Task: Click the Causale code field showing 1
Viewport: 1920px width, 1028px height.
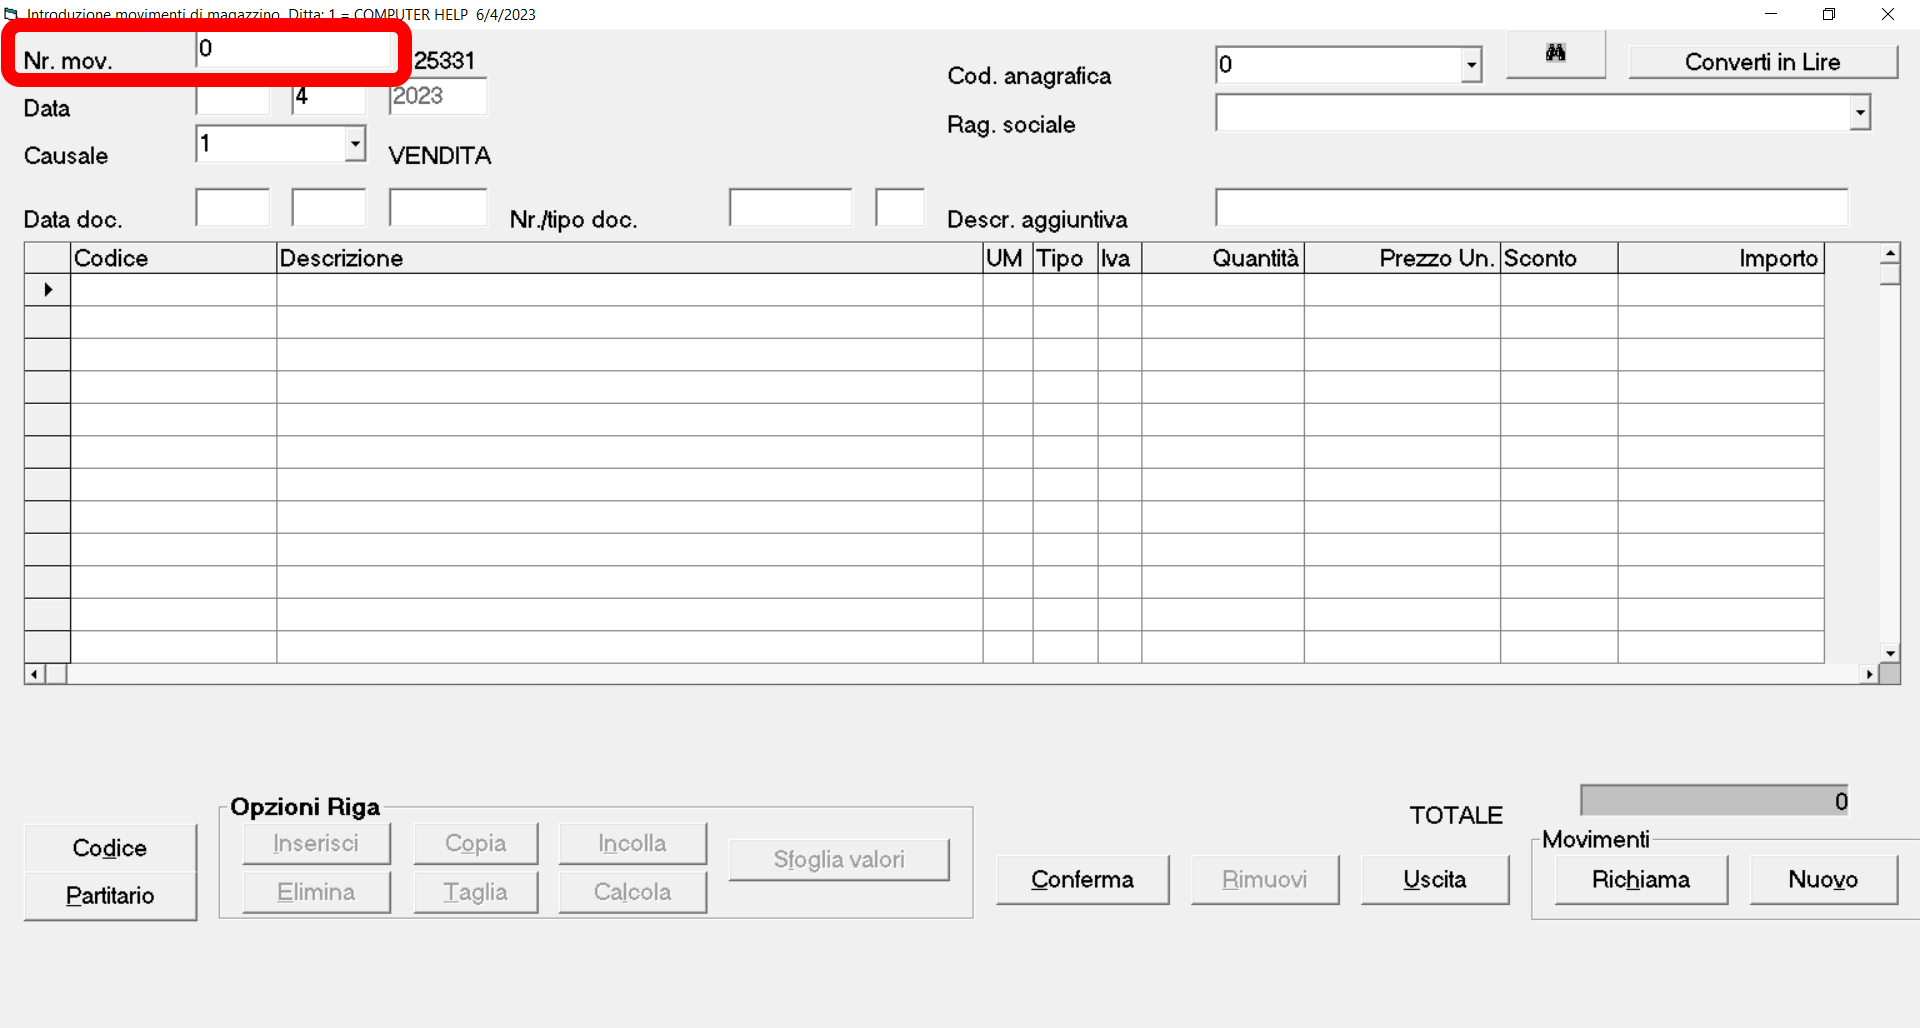Action: click(270, 144)
